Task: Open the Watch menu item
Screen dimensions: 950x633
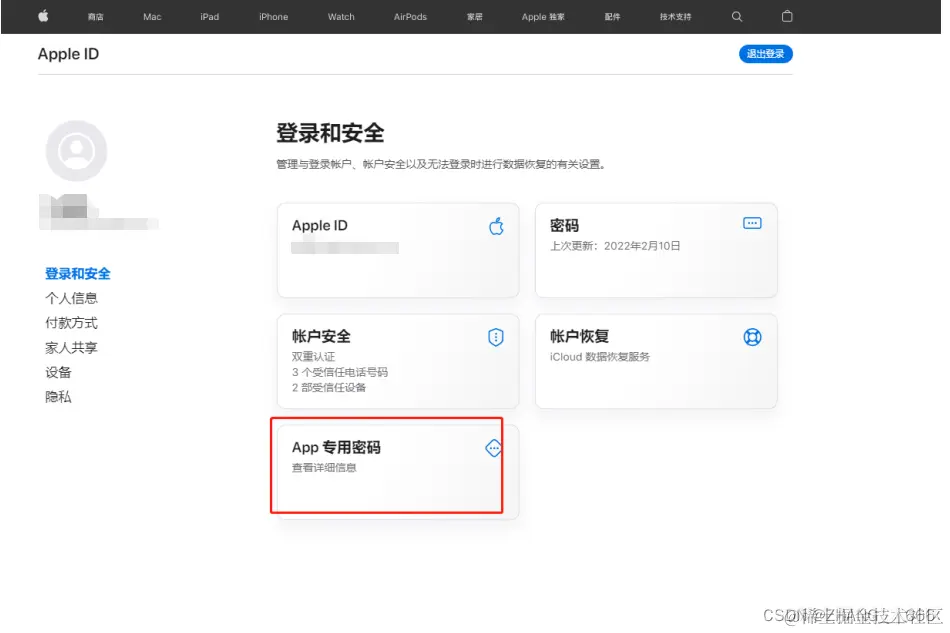Action: [x=341, y=17]
